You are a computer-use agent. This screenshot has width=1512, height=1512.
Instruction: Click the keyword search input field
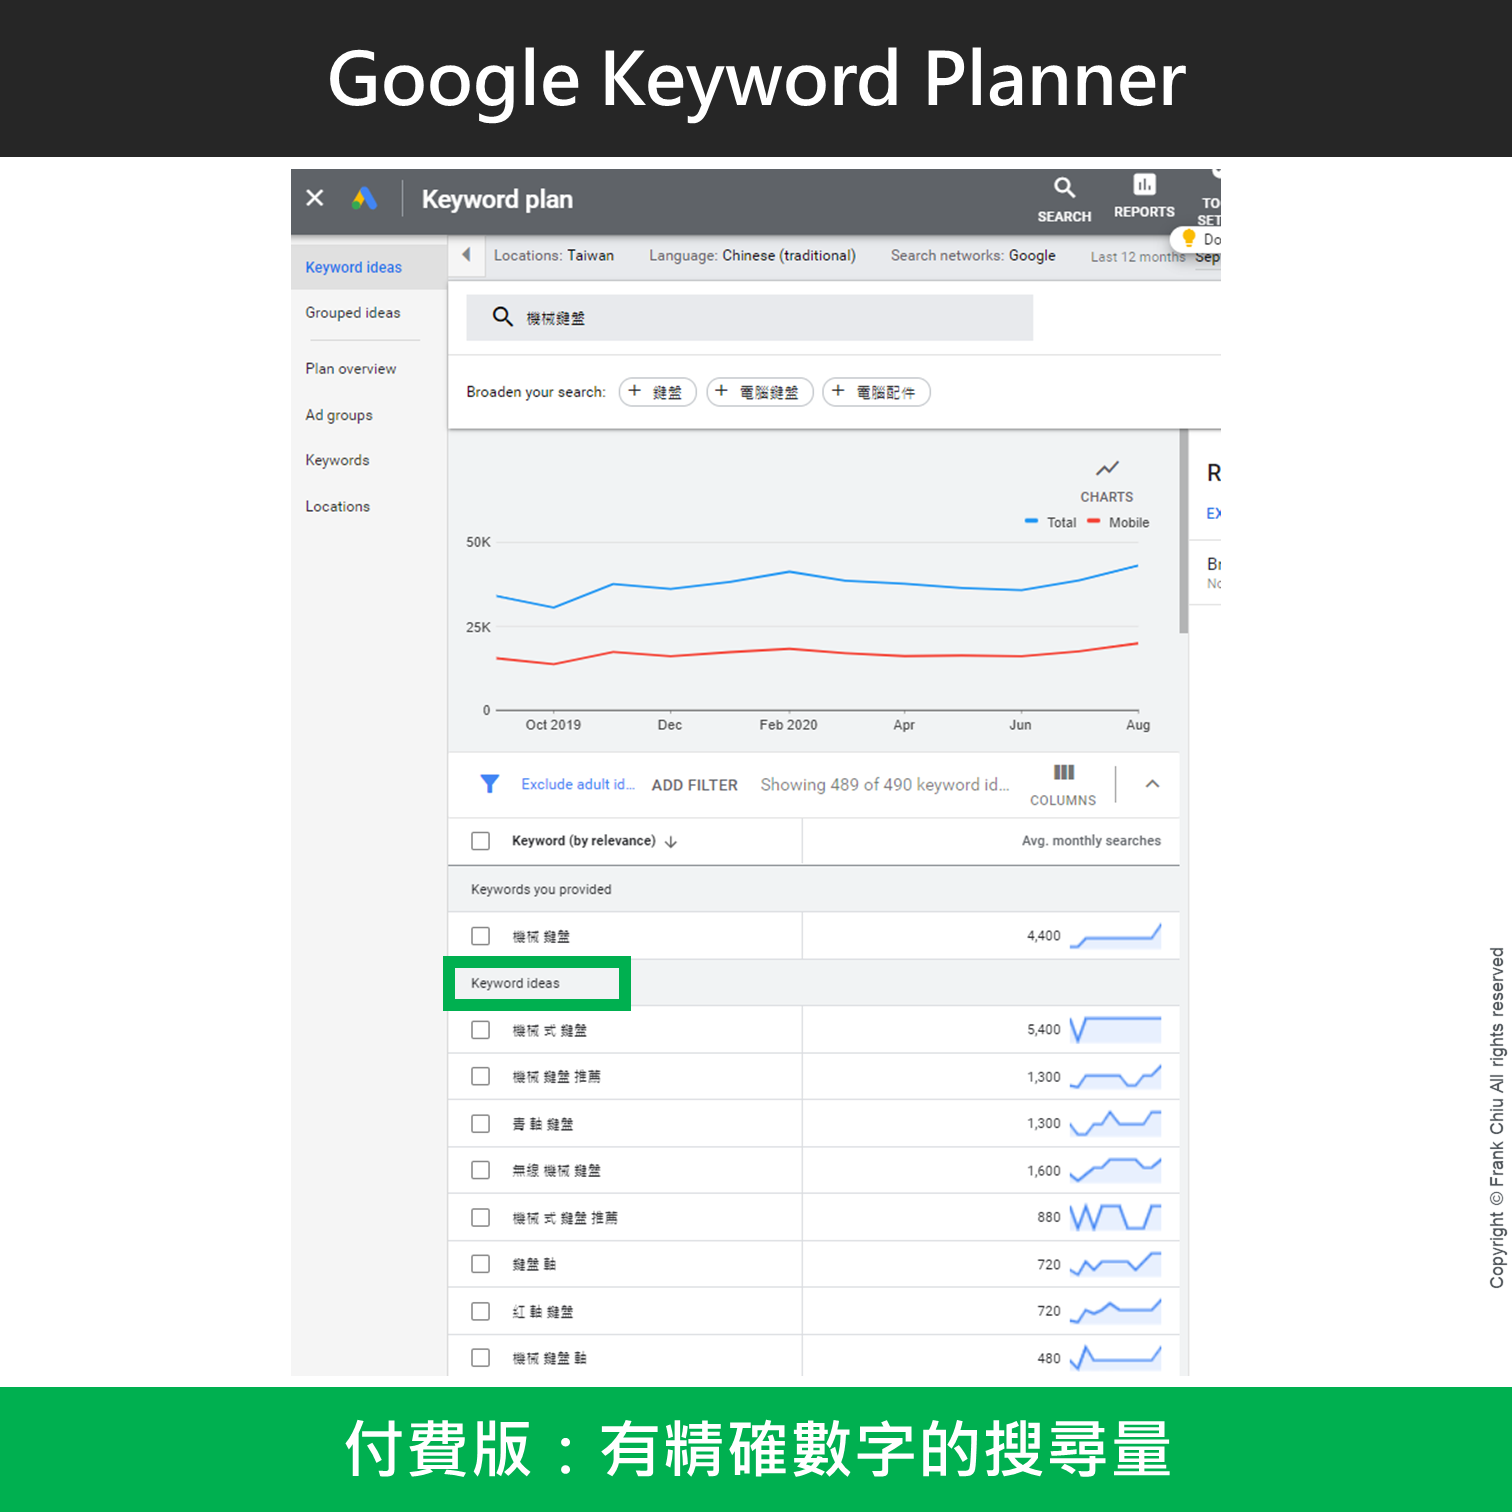pyautogui.click(x=750, y=318)
